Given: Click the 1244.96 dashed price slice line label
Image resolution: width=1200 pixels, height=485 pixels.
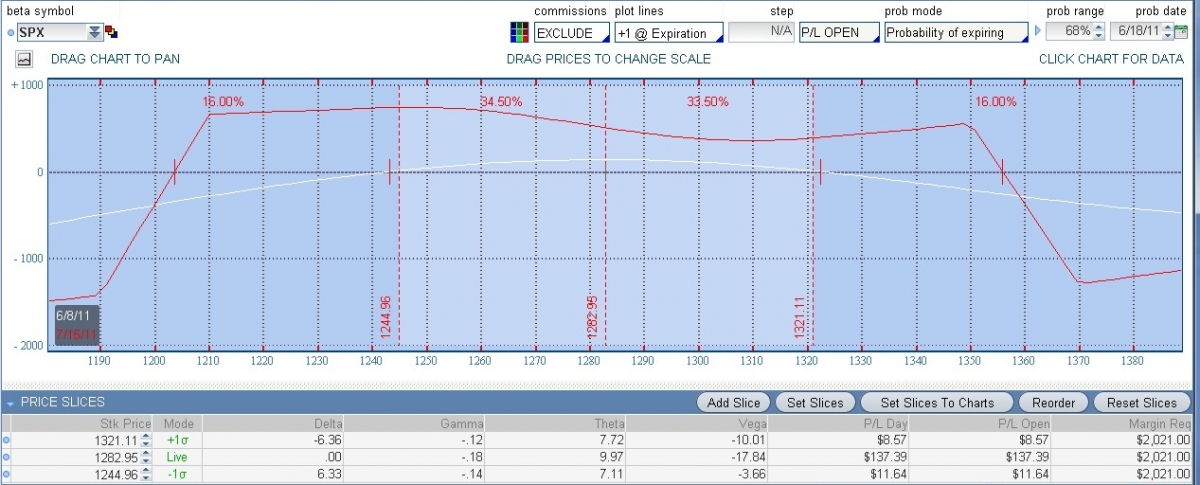Looking at the screenshot, I should (386, 317).
